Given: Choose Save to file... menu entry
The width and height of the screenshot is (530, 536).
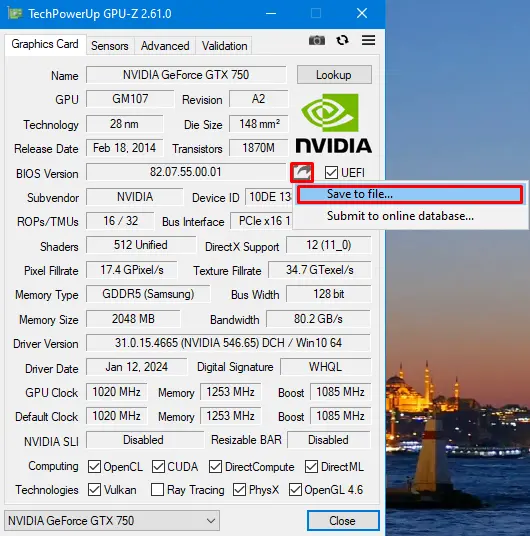Looking at the screenshot, I should [410, 194].
